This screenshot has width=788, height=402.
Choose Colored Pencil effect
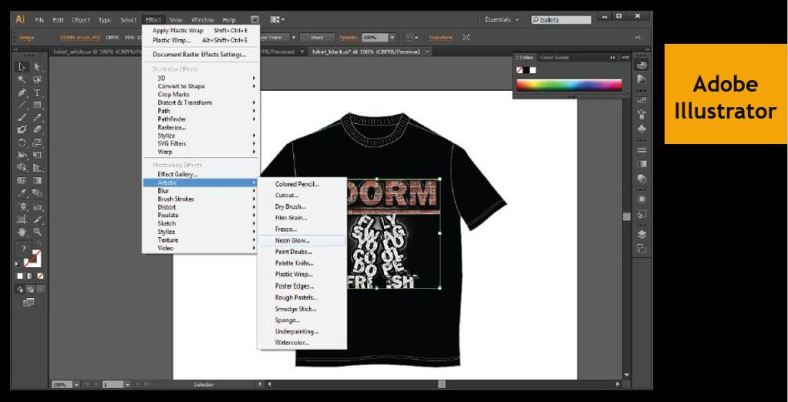point(302,184)
